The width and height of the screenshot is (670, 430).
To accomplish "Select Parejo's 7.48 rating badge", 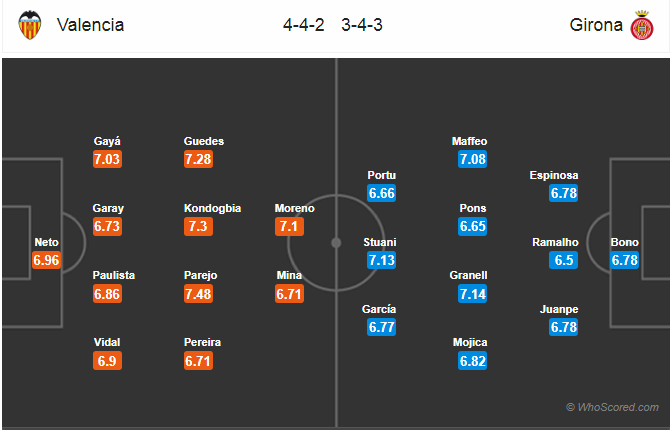I will (200, 293).
